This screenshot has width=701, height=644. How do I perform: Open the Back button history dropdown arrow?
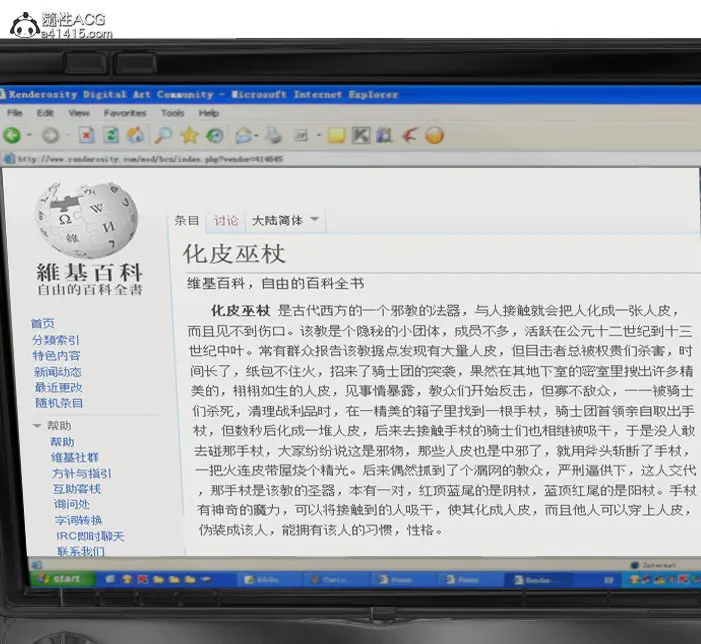(x=30, y=135)
